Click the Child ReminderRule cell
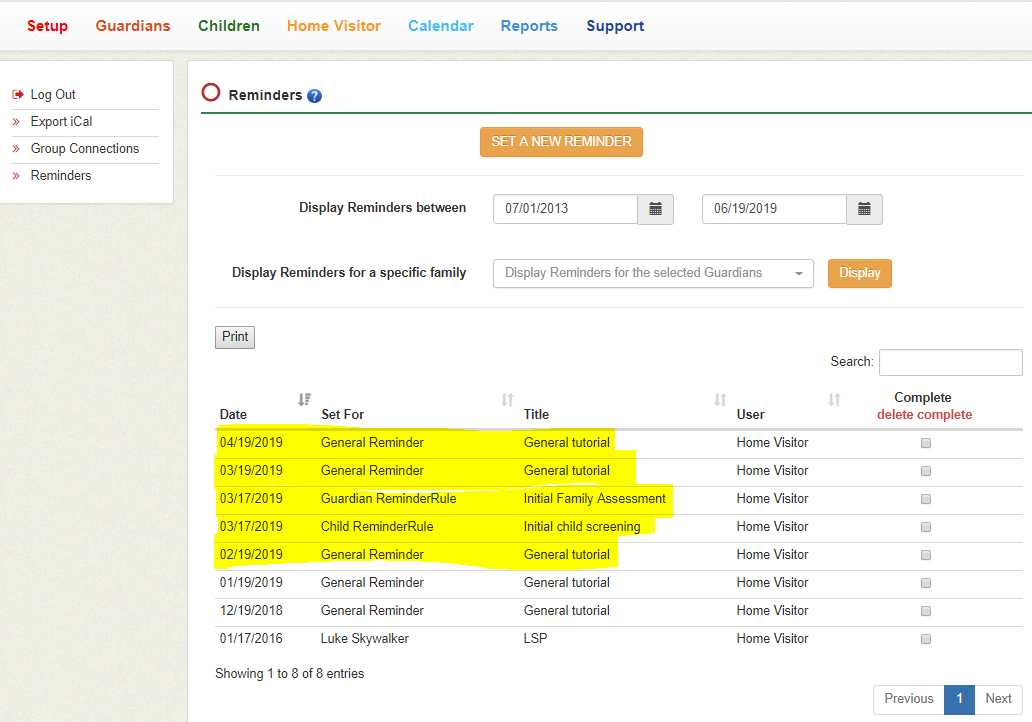 click(x=377, y=527)
